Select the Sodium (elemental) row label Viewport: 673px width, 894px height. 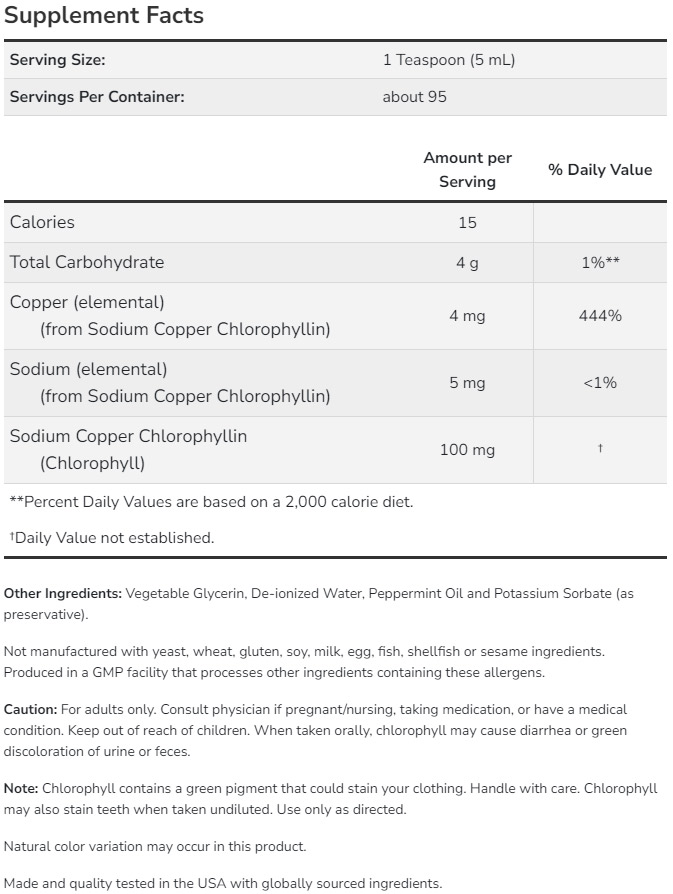tap(88, 369)
